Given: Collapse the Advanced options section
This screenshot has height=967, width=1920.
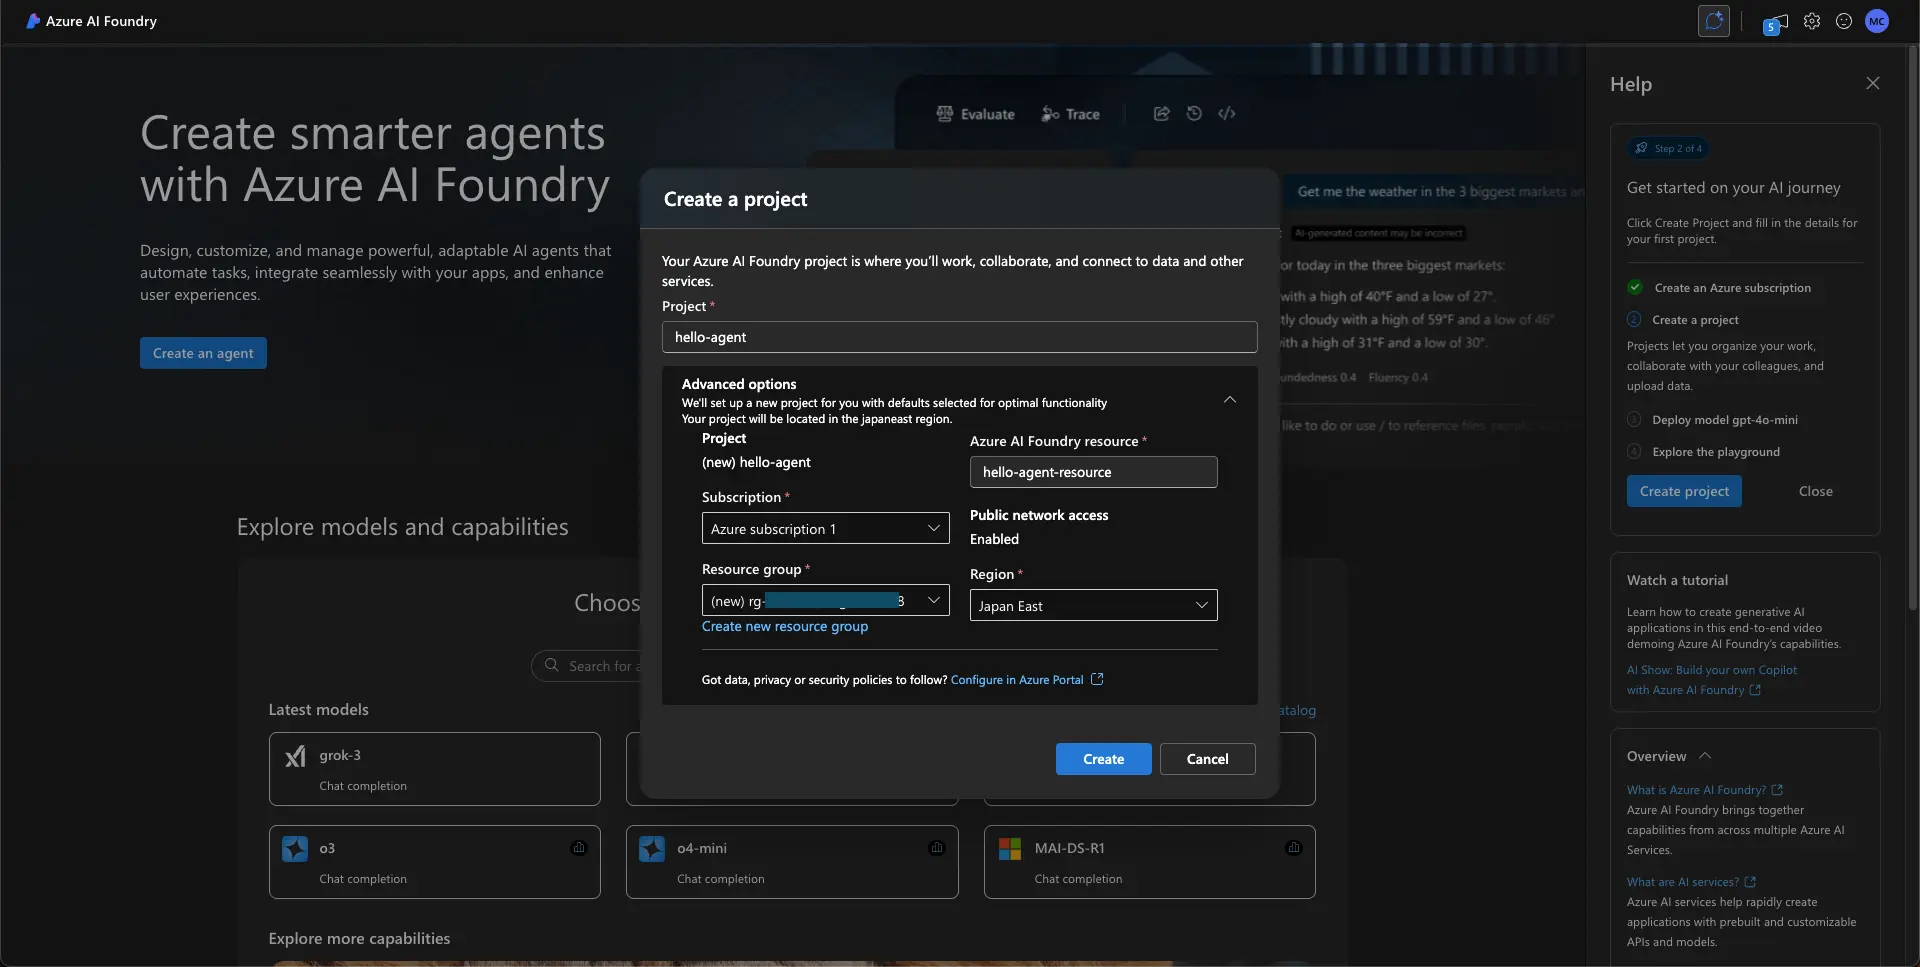Looking at the screenshot, I should pyautogui.click(x=1230, y=400).
